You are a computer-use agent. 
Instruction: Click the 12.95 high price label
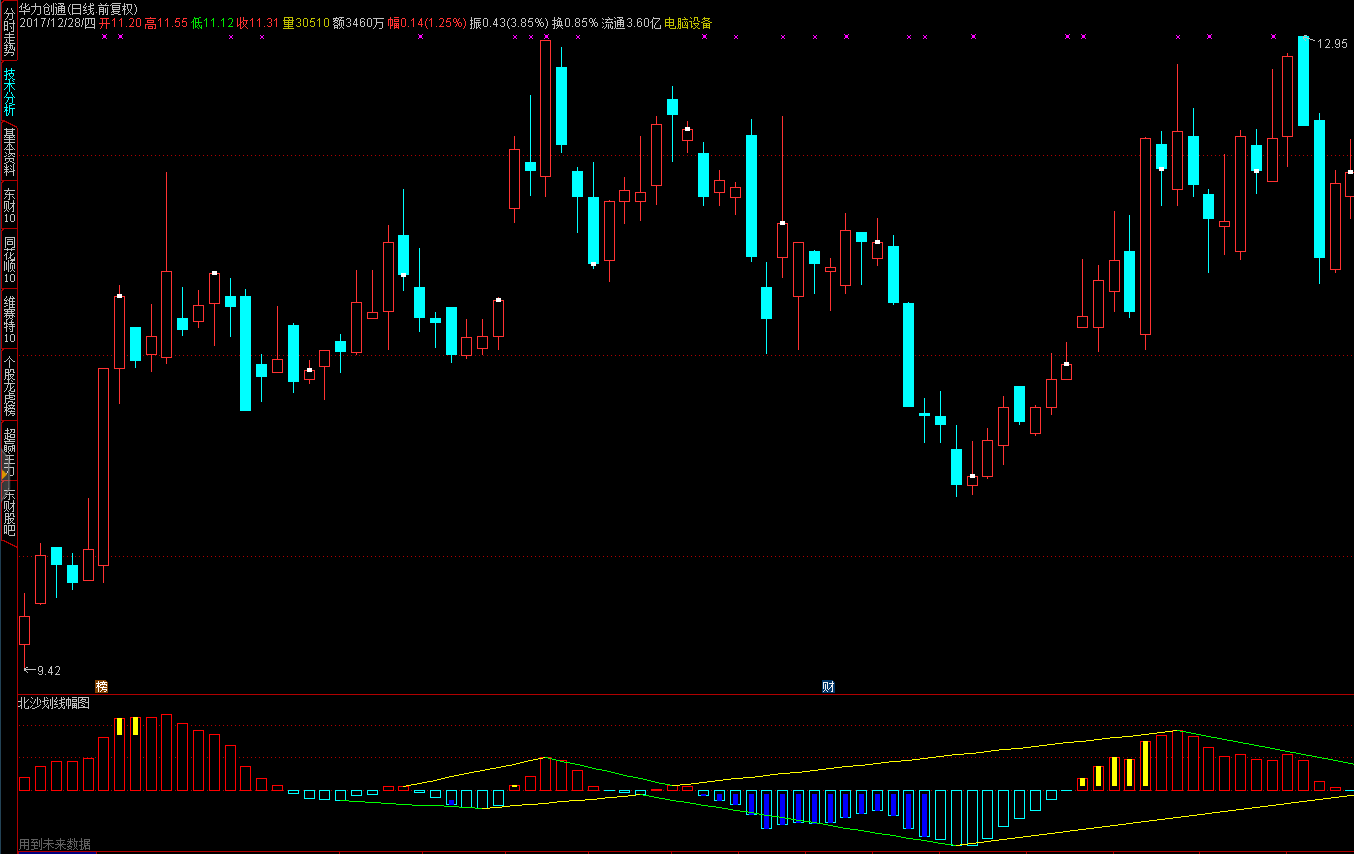(x=1332, y=44)
